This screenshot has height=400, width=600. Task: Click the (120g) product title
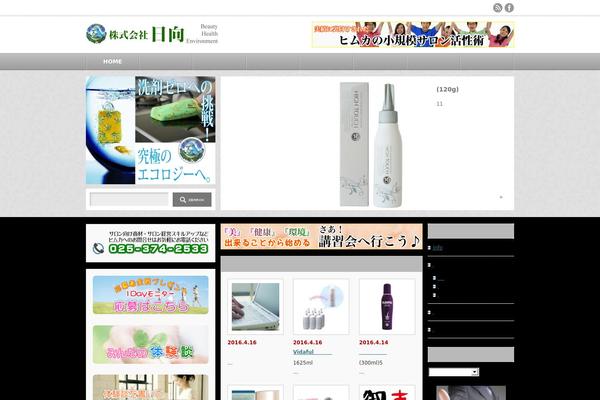[447, 89]
